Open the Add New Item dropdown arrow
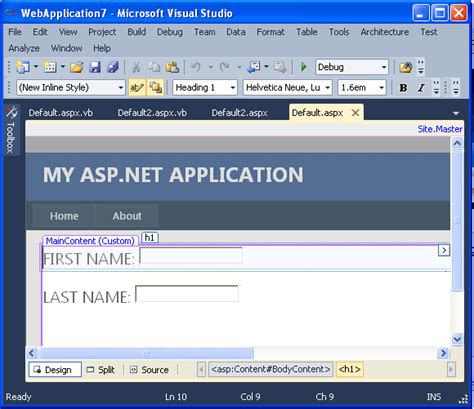 point(63,67)
